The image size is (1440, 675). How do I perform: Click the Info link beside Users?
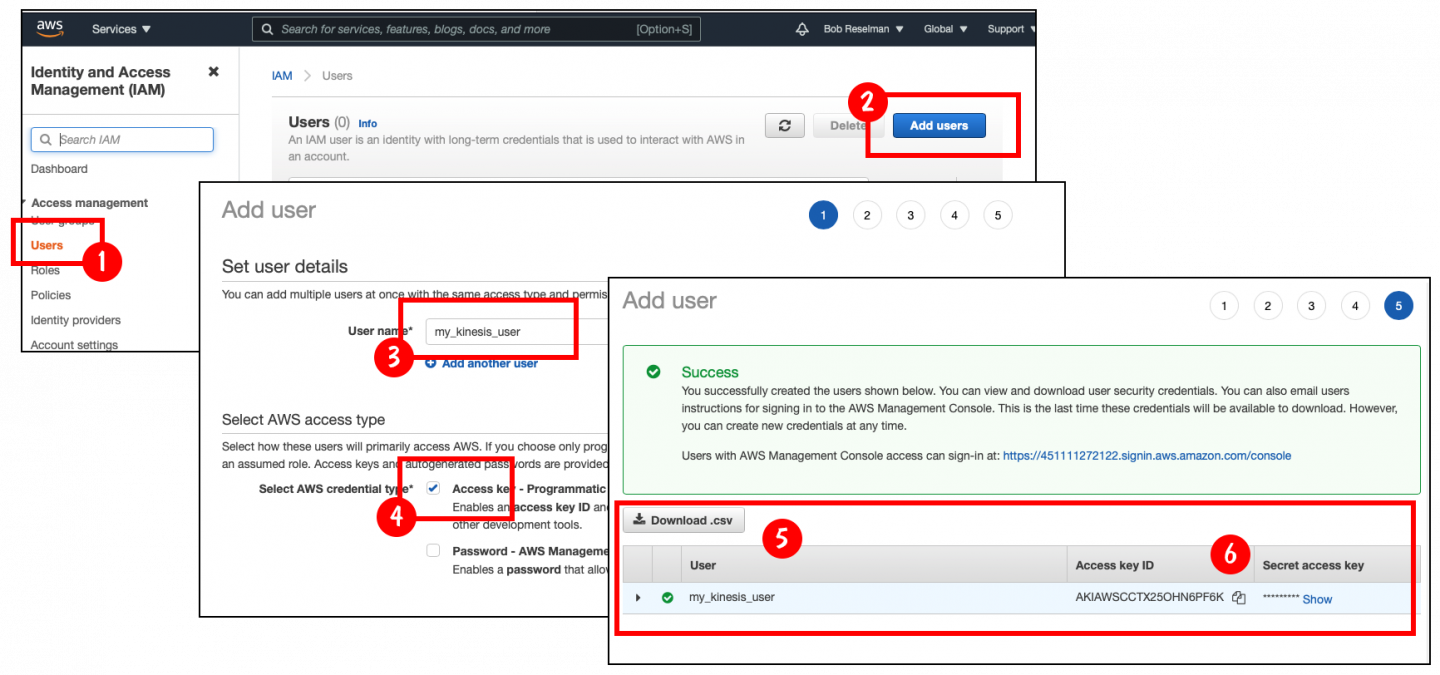pos(368,124)
